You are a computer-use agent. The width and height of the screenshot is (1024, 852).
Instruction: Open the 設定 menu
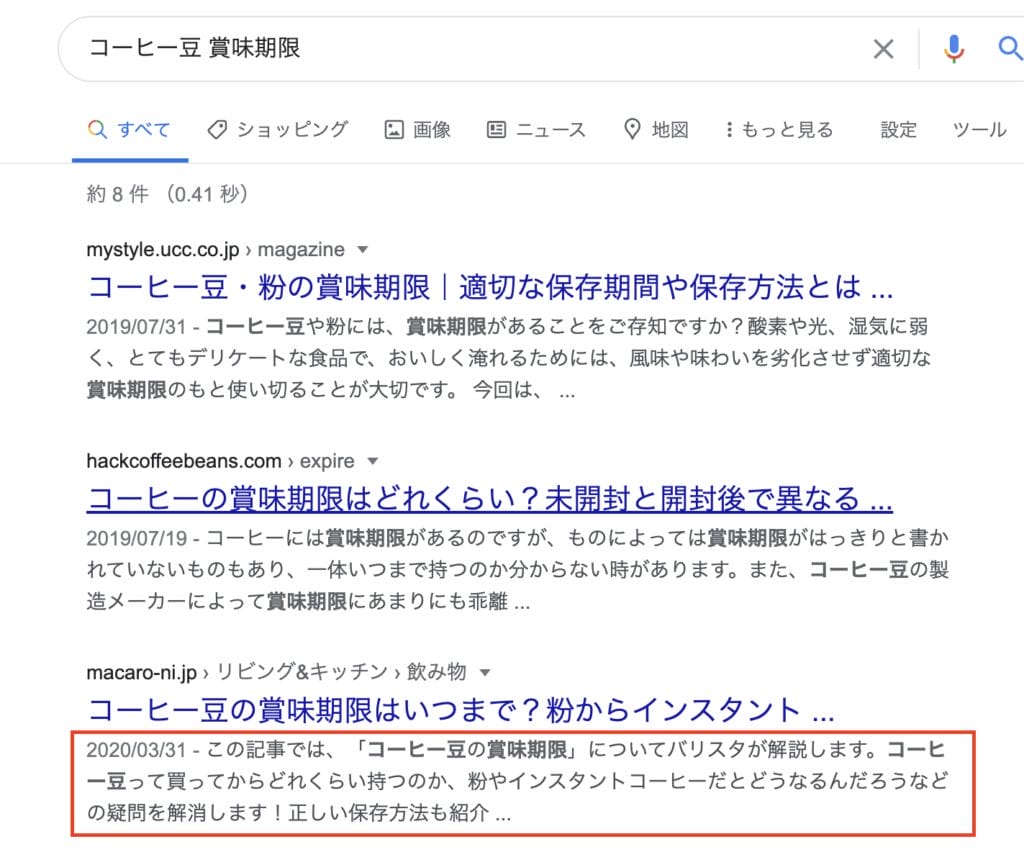tap(897, 129)
